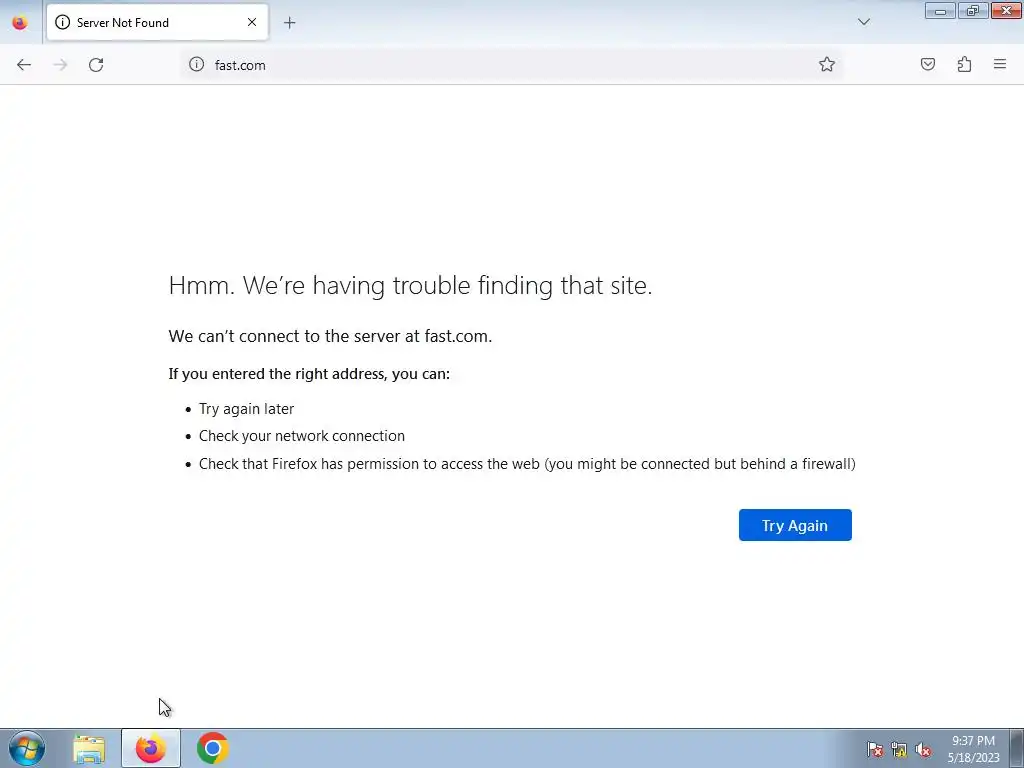Bookmark this page with the star

coord(827,64)
